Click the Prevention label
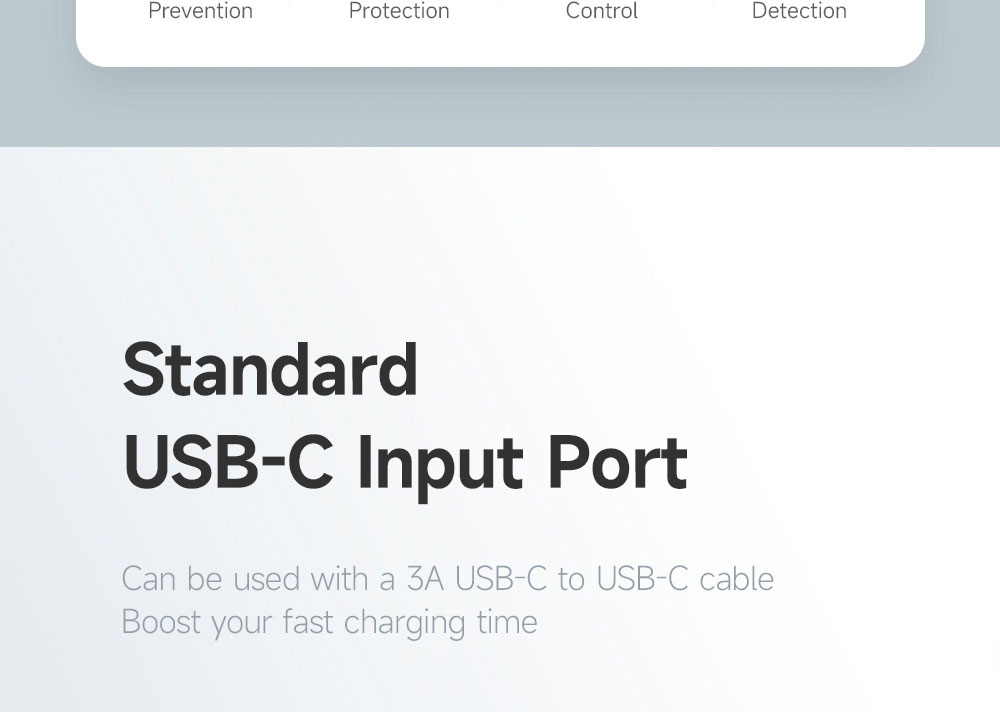1000x712 pixels. tap(200, 11)
